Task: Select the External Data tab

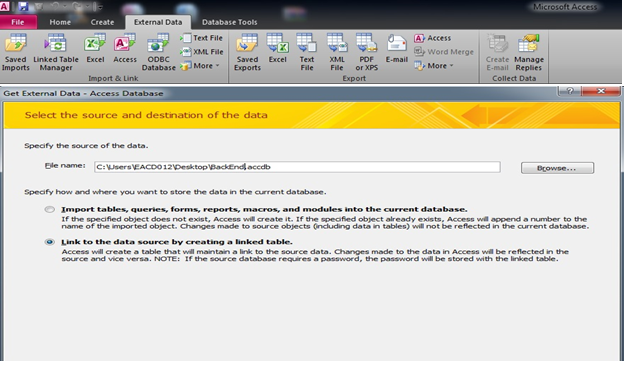Action: pos(158,22)
